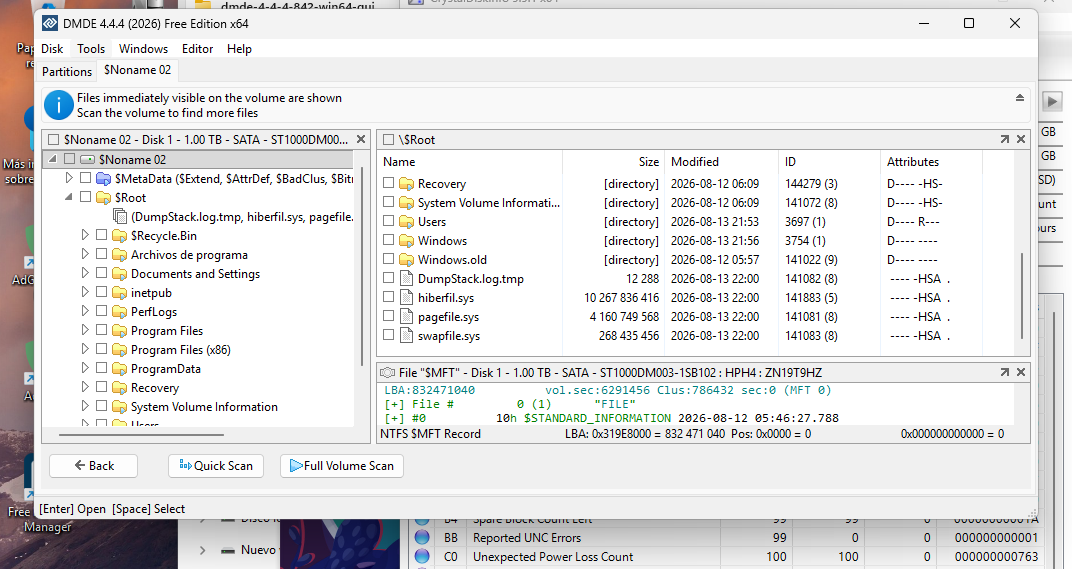Click the DumpStack.log.tmp file icon in list
This screenshot has width=1072, height=569.
[406, 279]
